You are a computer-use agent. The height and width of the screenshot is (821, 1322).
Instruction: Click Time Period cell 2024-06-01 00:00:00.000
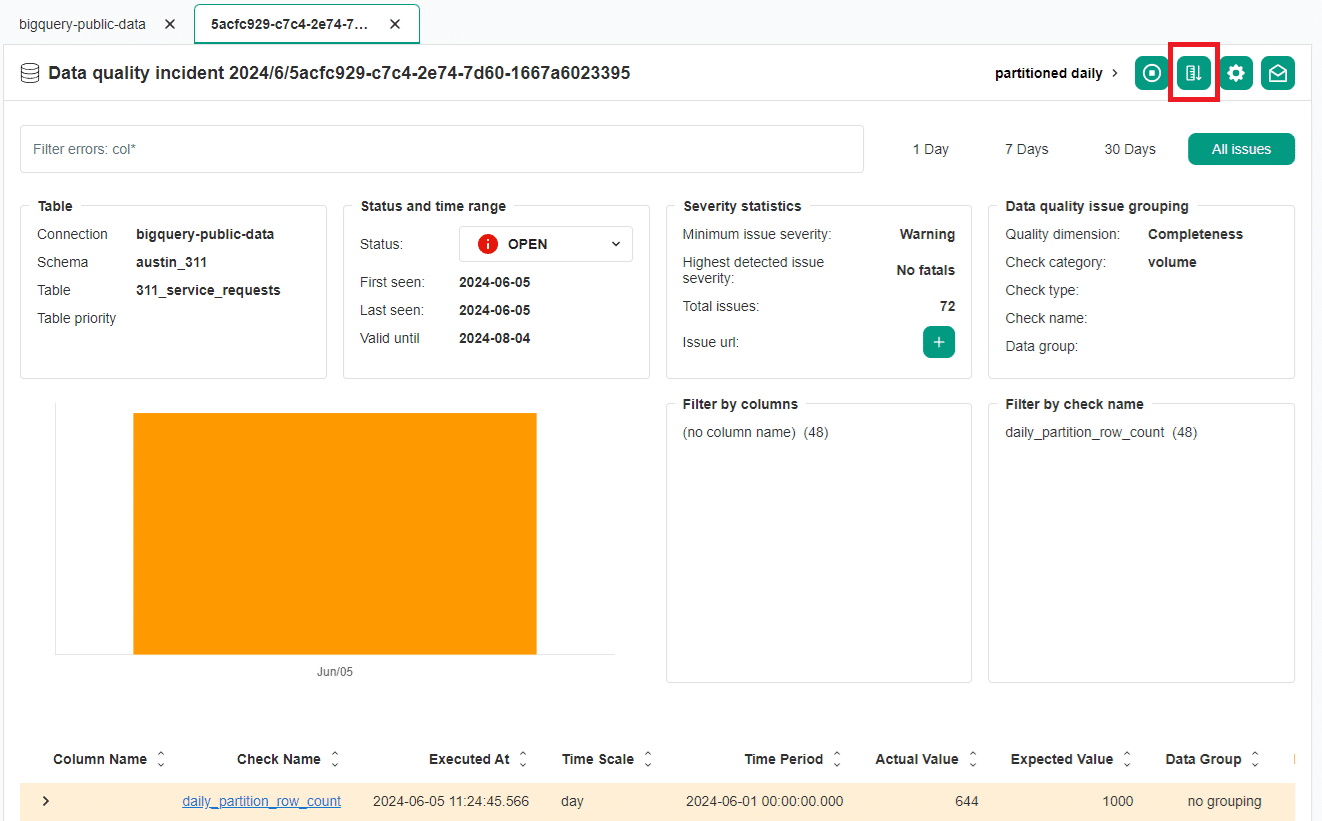point(764,801)
